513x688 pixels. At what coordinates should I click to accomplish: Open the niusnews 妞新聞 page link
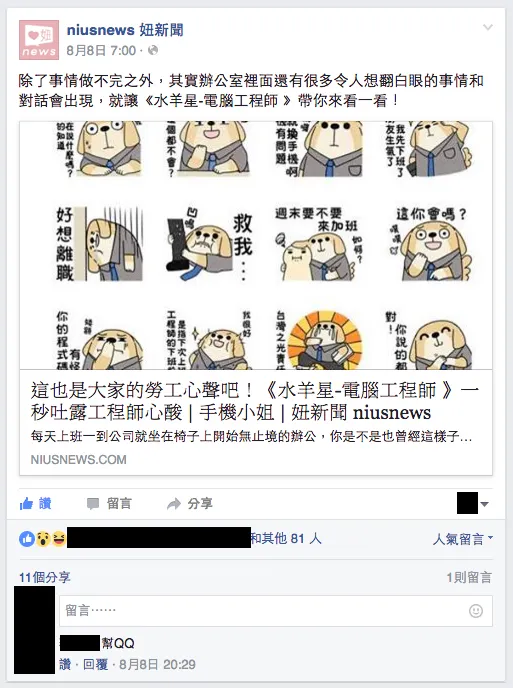click(125, 30)
